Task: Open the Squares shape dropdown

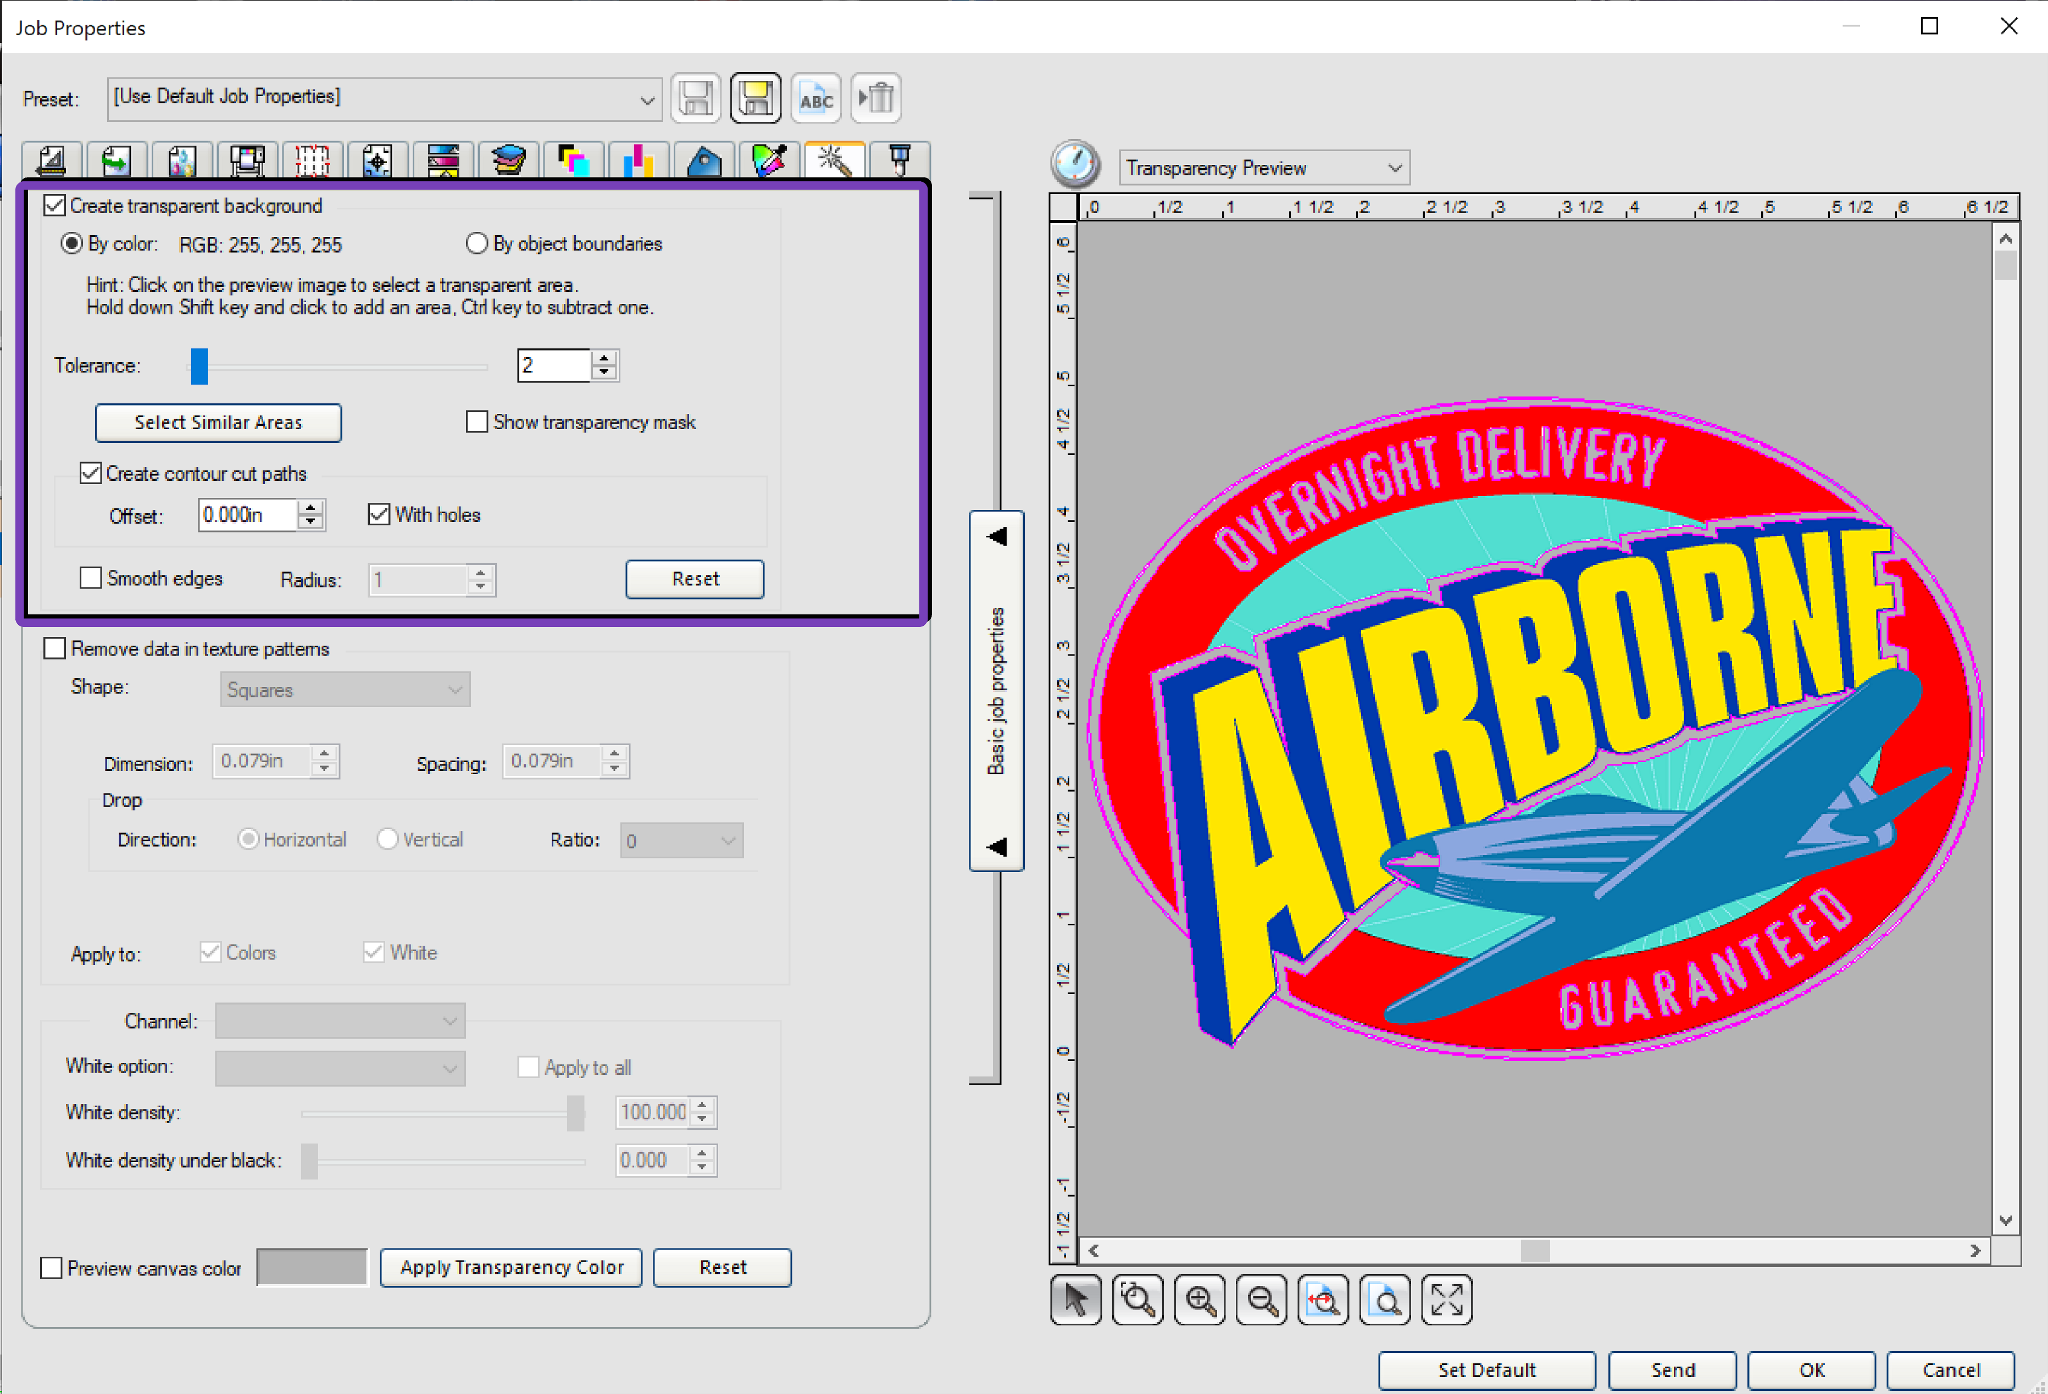Action: point(345,690)
